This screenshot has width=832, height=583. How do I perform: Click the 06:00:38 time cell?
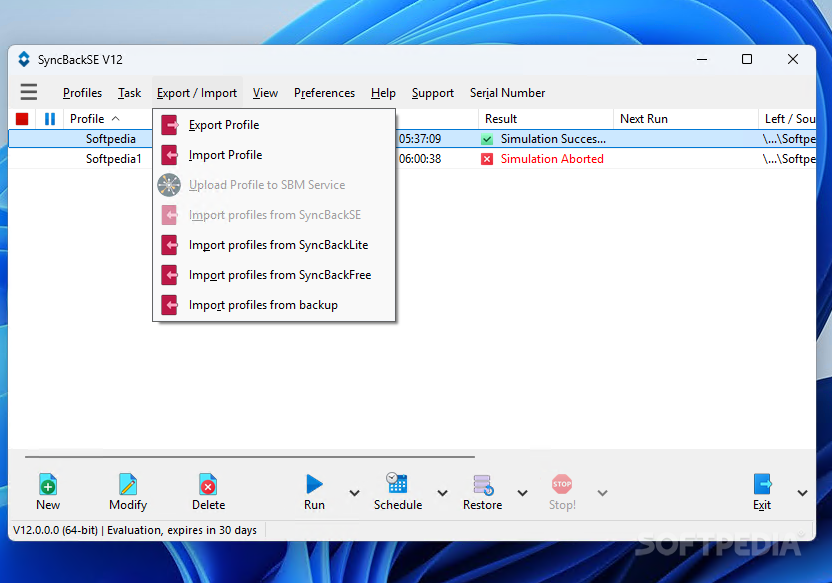point(420,159)
